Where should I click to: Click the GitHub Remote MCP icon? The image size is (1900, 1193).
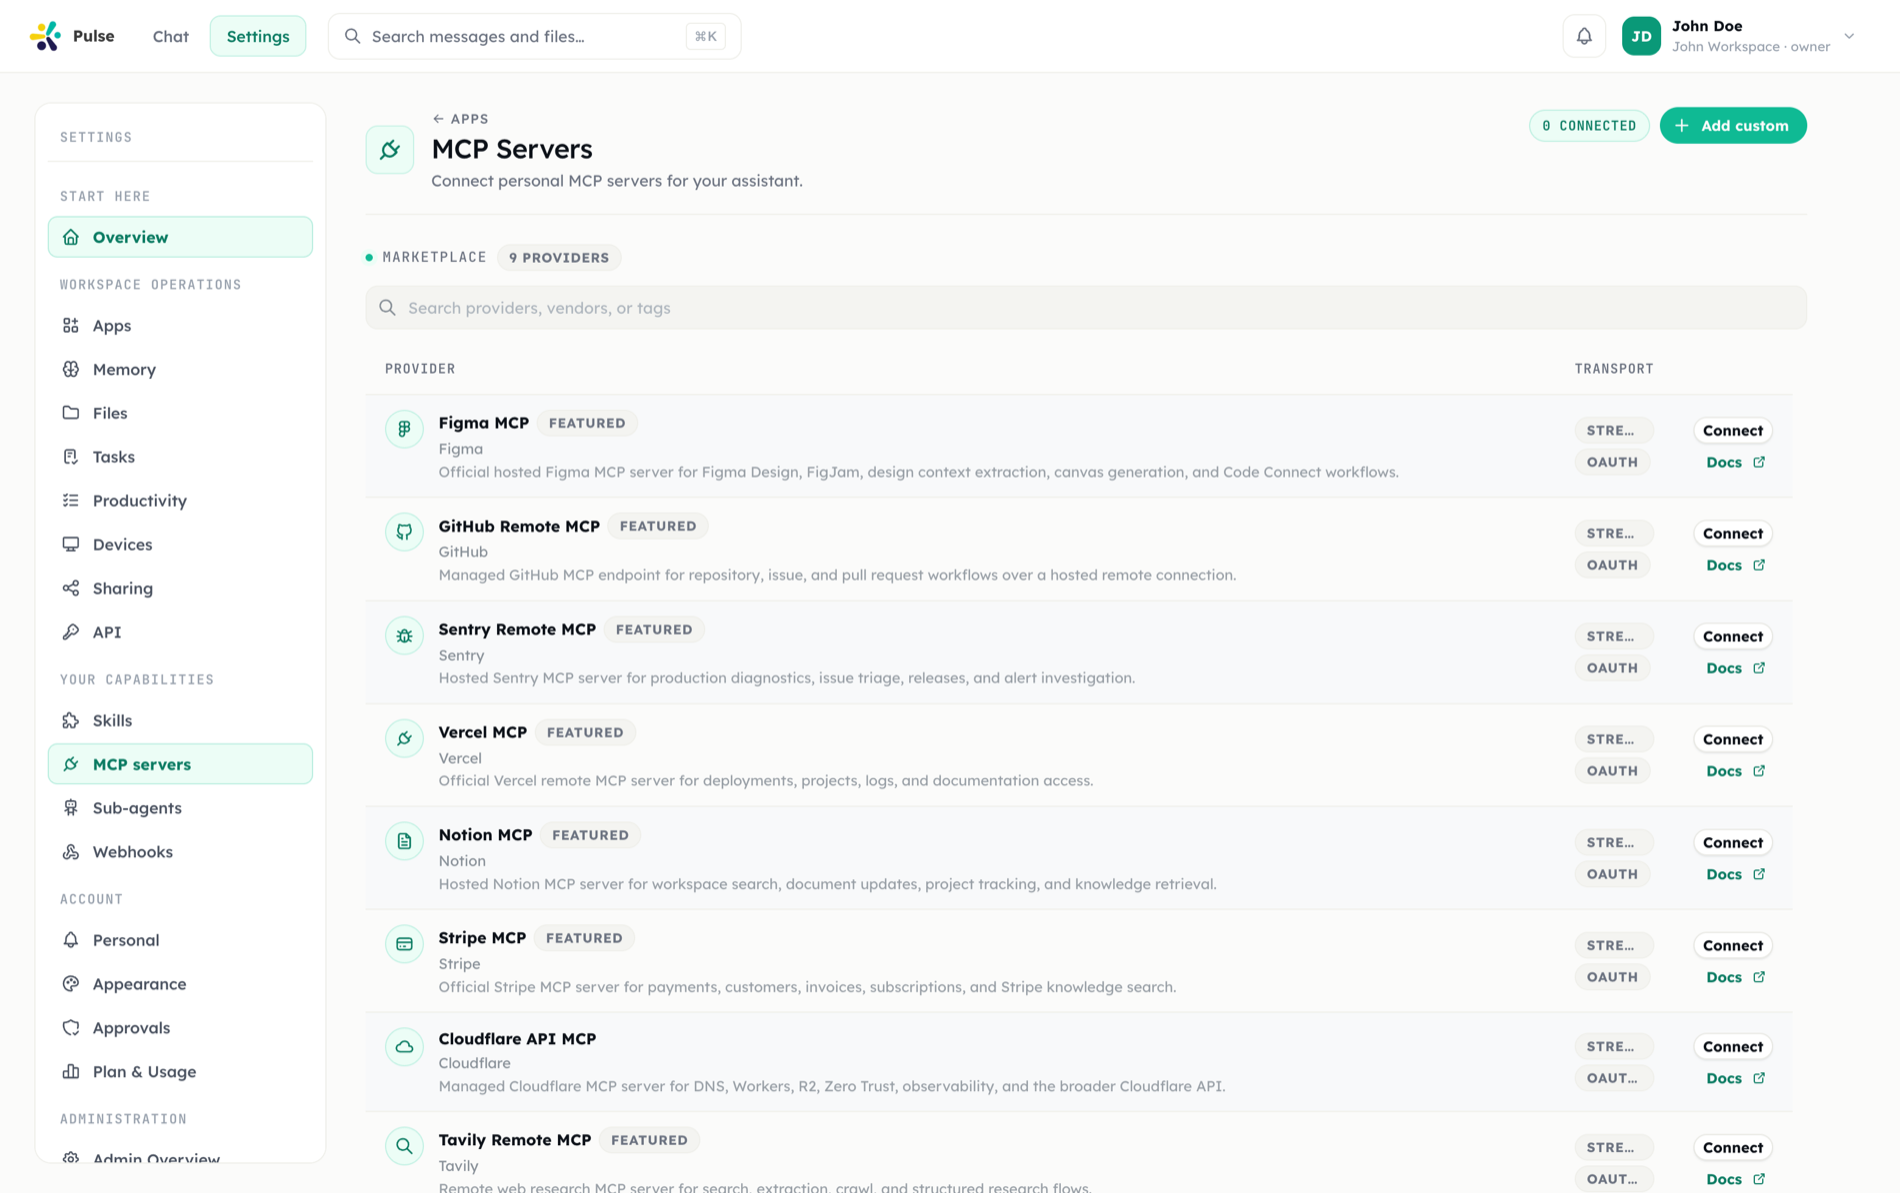coord(404,532)
